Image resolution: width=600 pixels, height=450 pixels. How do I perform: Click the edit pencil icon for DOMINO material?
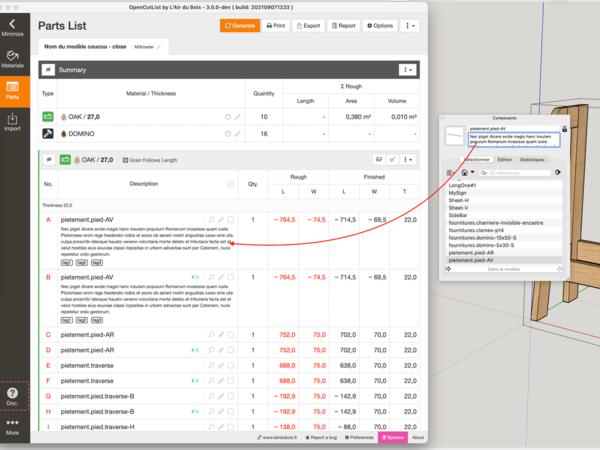click(237, 133)
